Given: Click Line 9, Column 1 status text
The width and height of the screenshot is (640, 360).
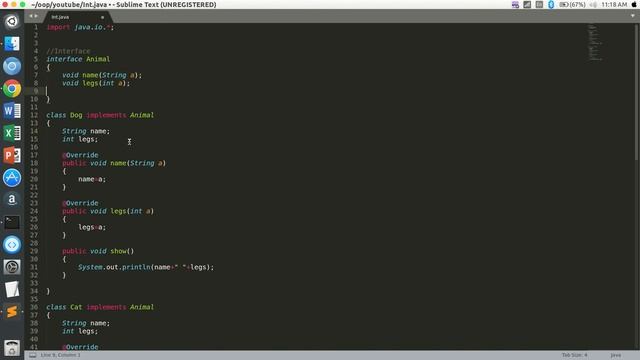Looking at the screenshot, I should point(60,355).
